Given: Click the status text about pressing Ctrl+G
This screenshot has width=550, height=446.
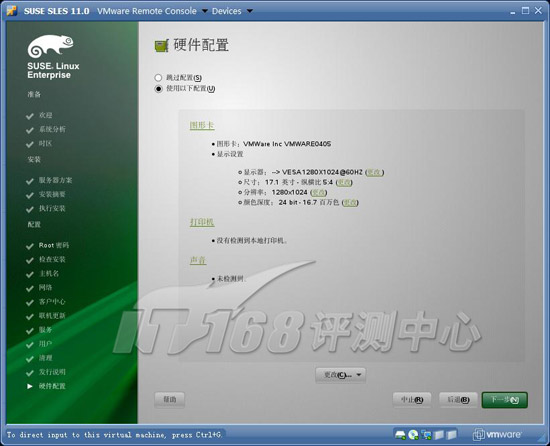Looking at the screenshot, I should 114,435.
